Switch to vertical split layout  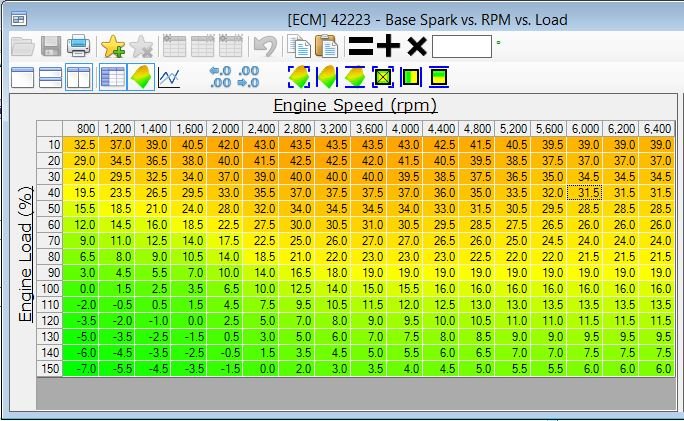click(x=79, y=78)
